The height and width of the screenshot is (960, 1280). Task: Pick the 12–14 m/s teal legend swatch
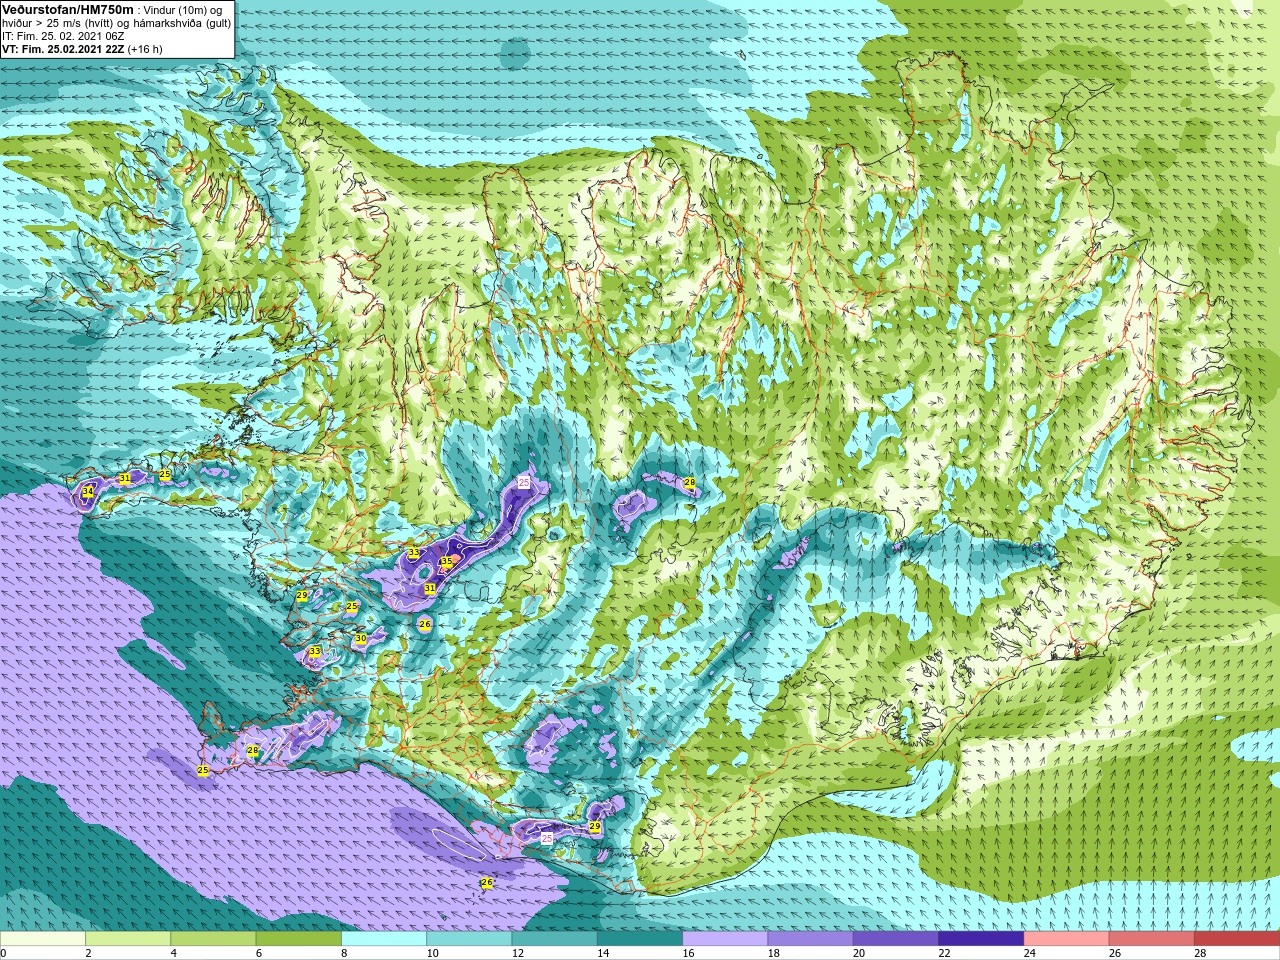click(x=555, y=939)
